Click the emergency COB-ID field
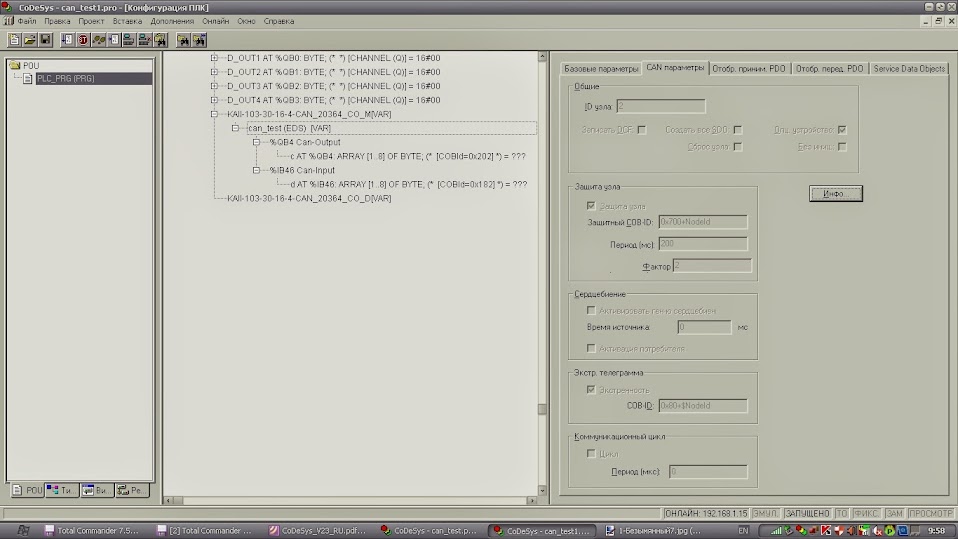Viewport: 958px width, 539px height. [x=703, y=406]
